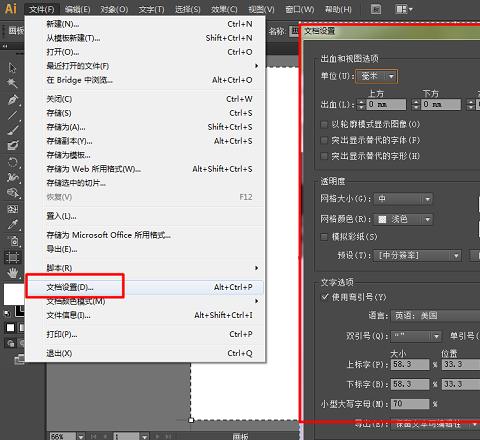Select the Hand tool
Image resolution: width=480 pixels, height=440 pixels.
pyautogui.click(x=12, y=273)
